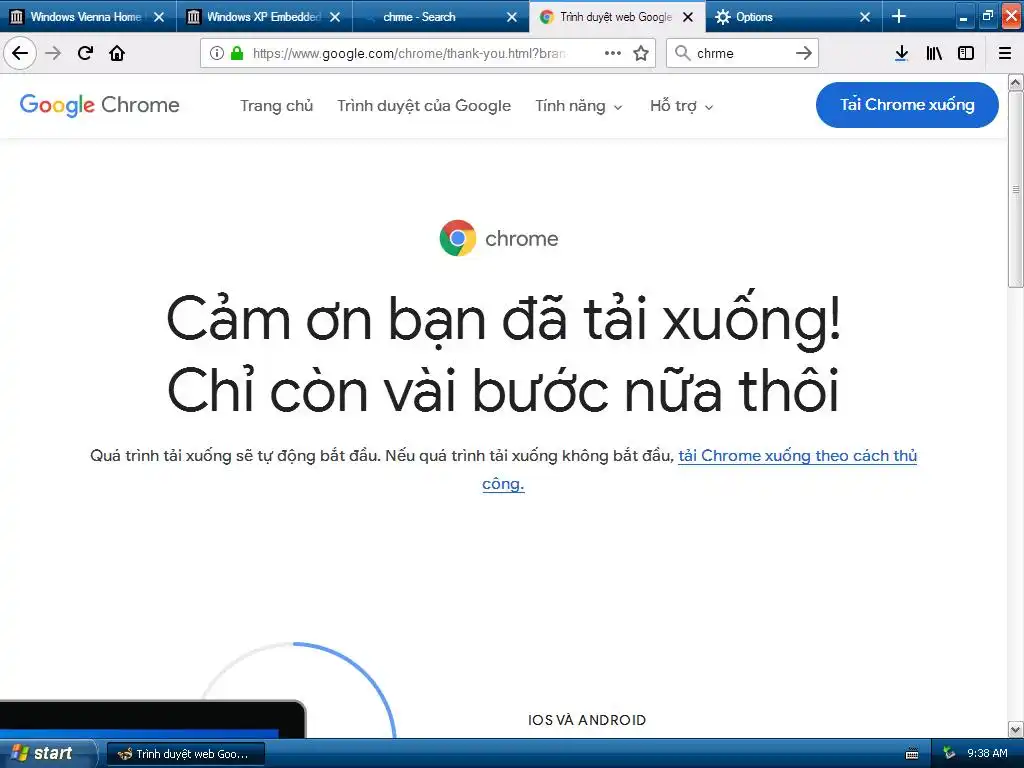Open the hamburger application menu
This screenshot has width=1024, height=768.
1005,53
